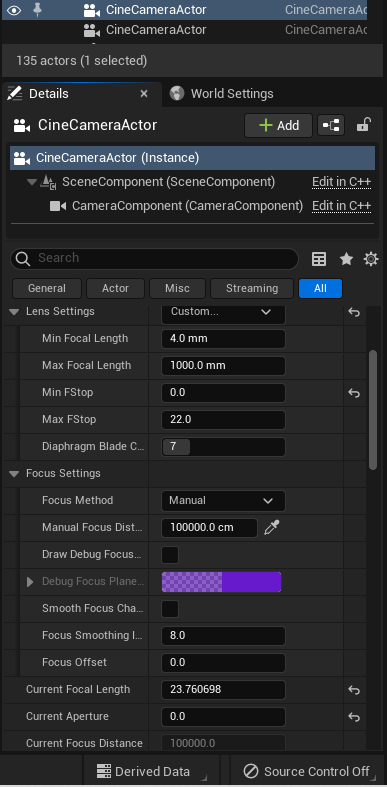Click the '135 actors (1 selected)' status text
Screen dimensions: 387x787
[81, 61]
